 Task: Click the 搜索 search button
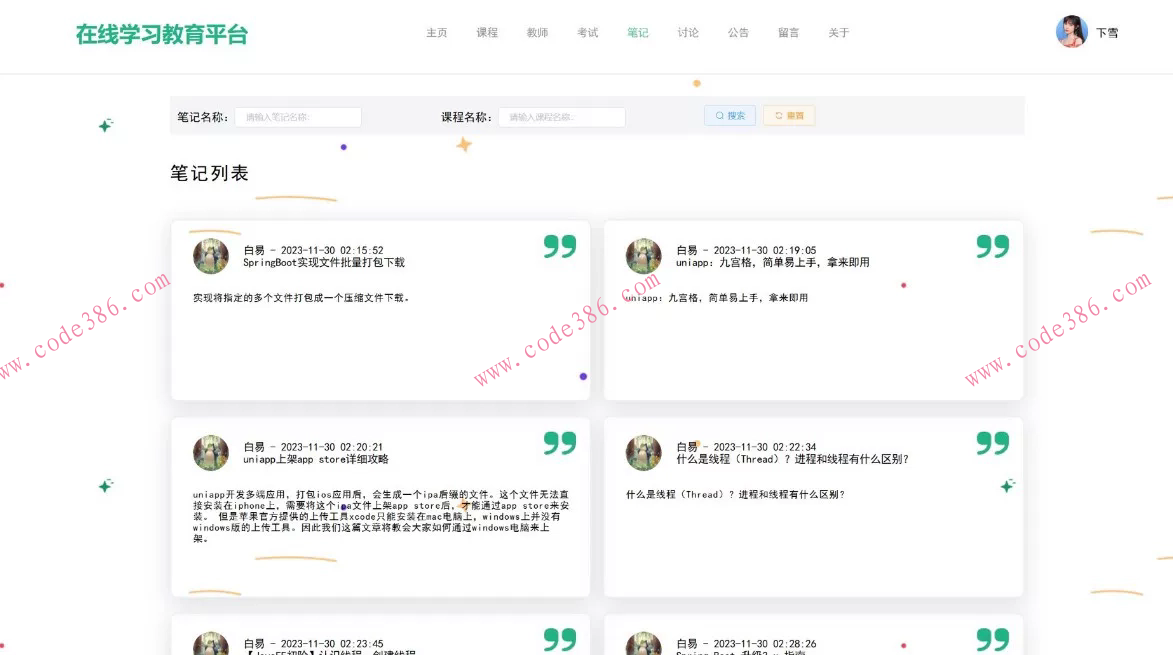tap(729, 115)
